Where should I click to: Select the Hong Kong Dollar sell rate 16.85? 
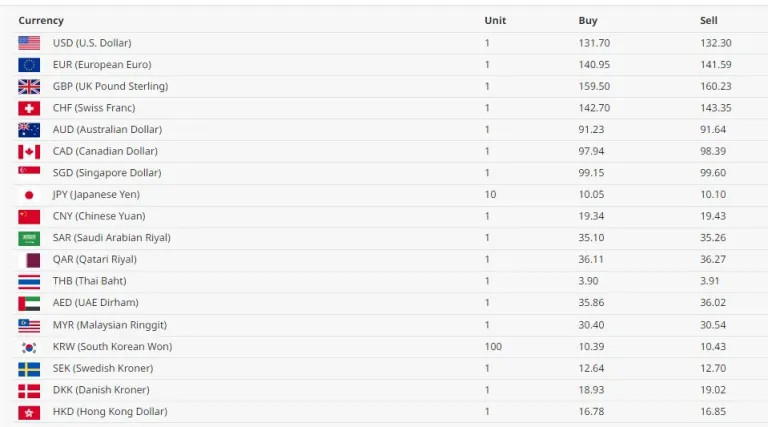tap(713, 411)
